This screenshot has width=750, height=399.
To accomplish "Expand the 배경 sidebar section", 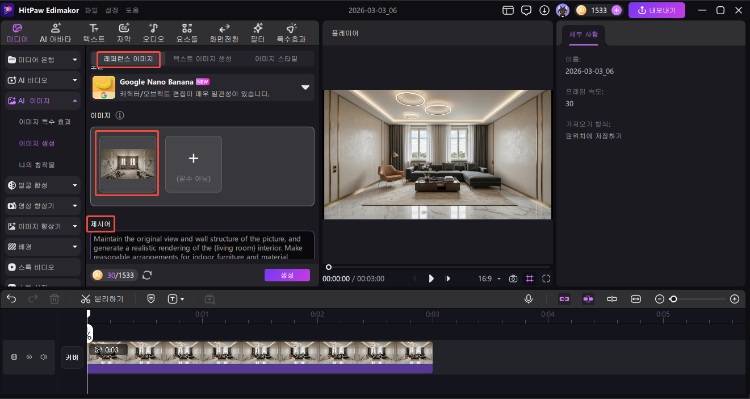I will click(43, 247).
